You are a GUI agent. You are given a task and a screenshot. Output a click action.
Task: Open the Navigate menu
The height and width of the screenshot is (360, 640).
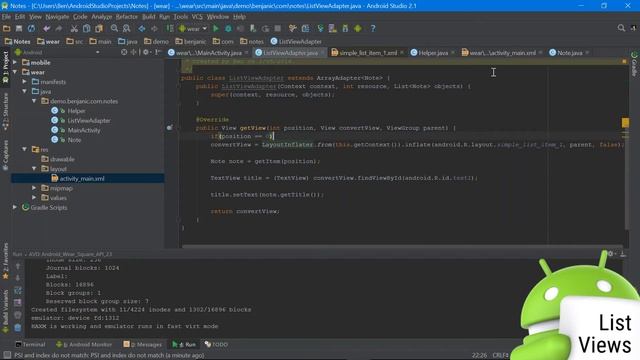point(57,17)
